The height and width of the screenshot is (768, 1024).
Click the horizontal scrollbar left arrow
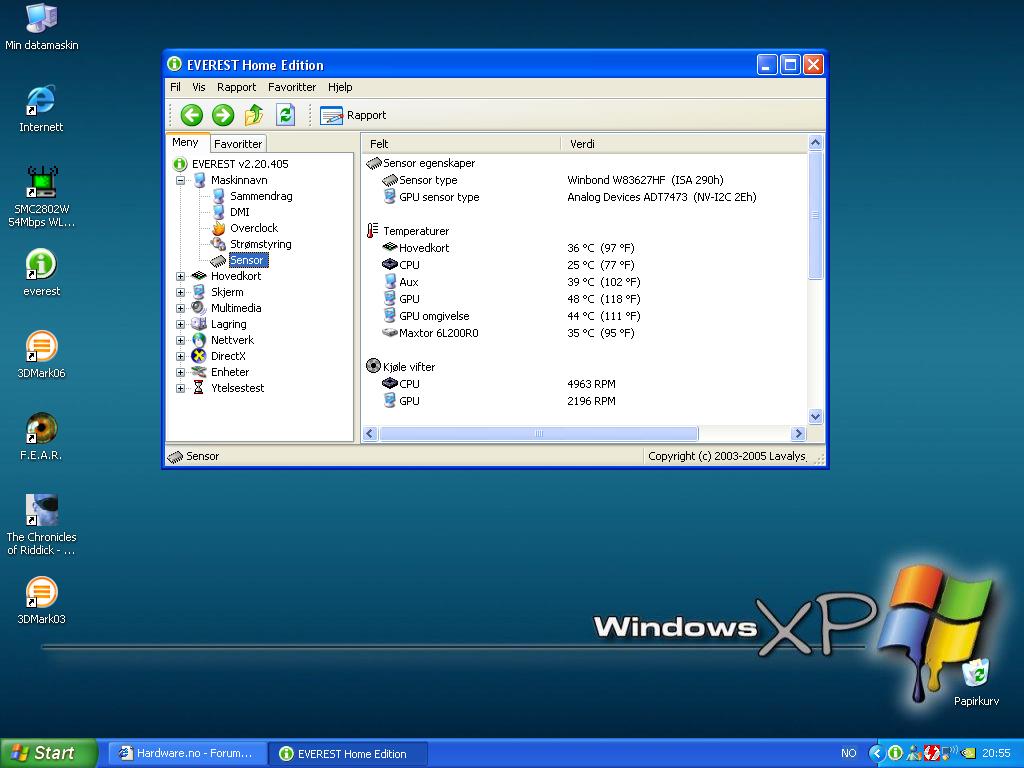point(370,434)
